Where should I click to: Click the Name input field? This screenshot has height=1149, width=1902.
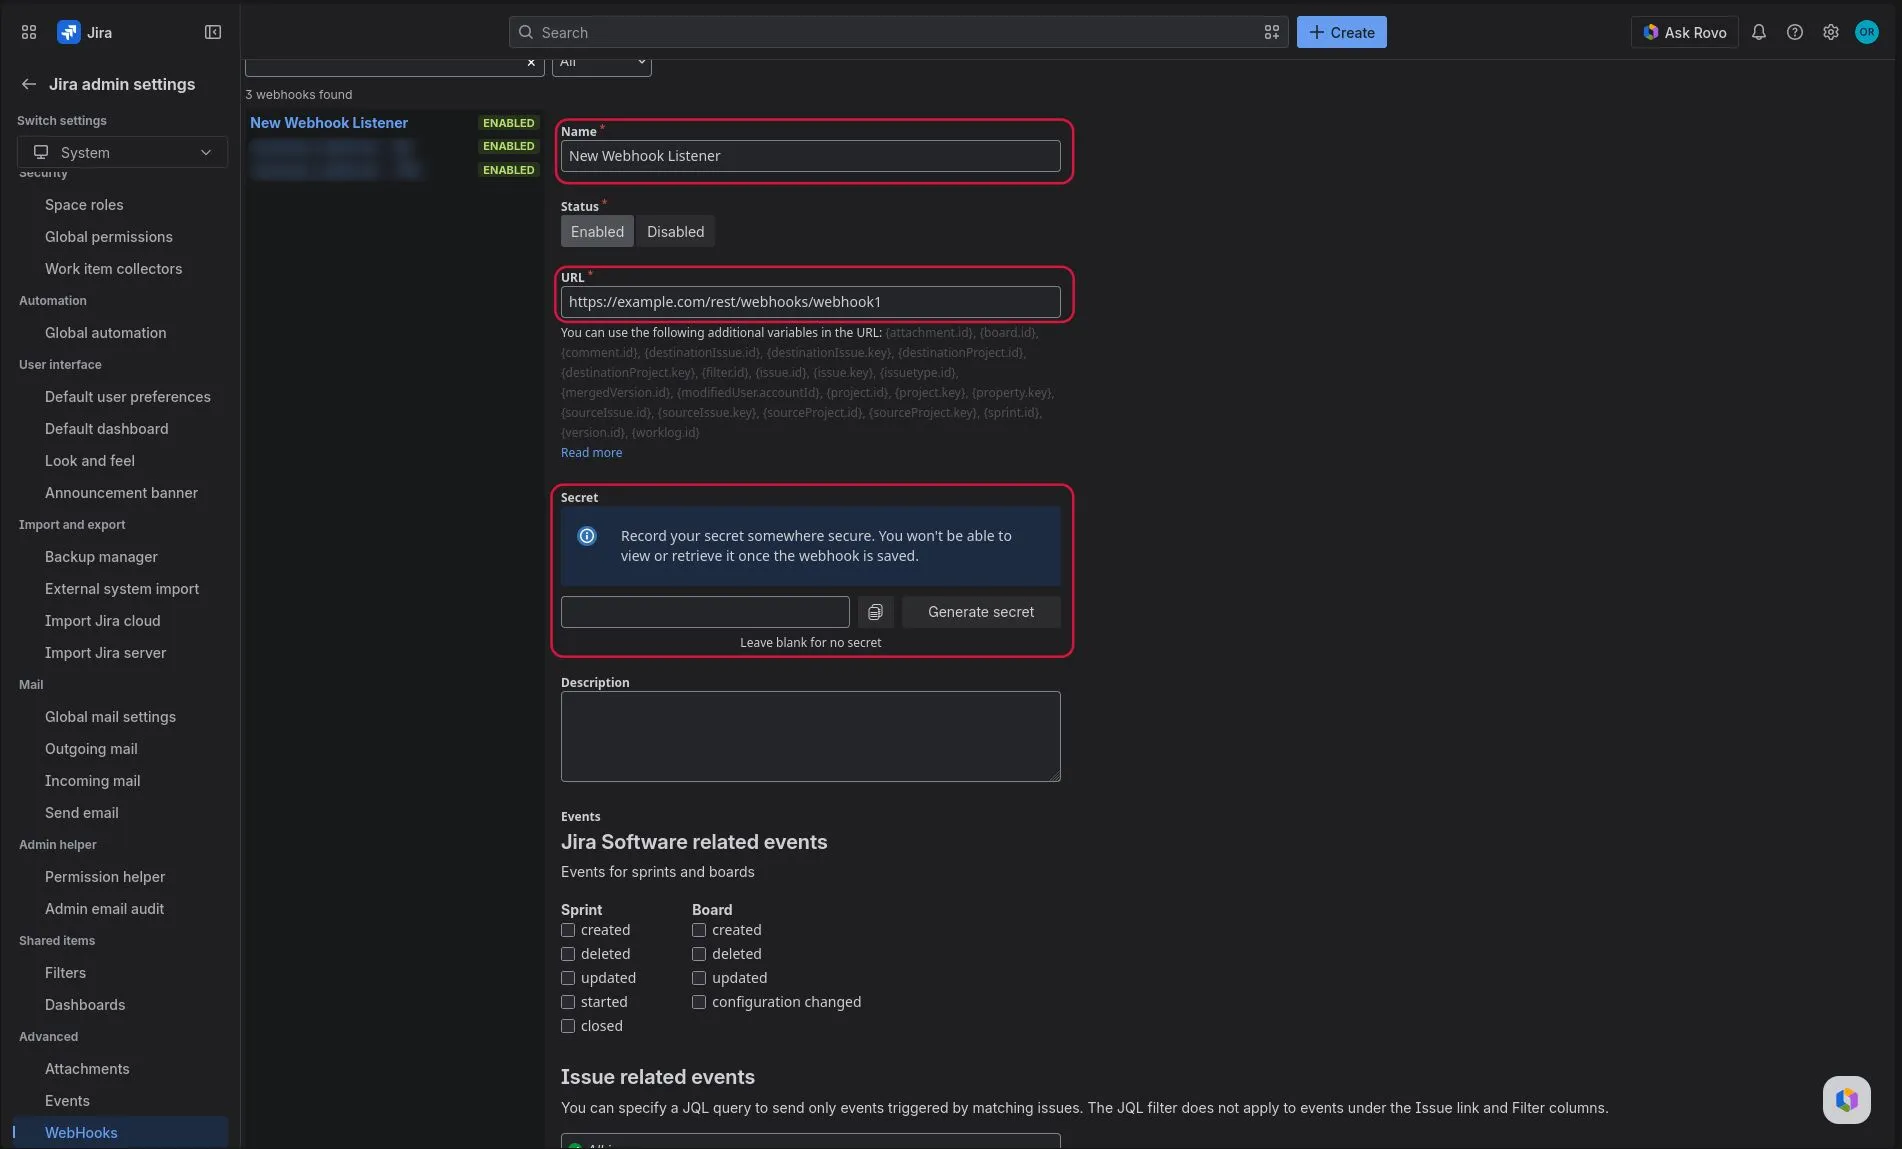coord(810,156)
